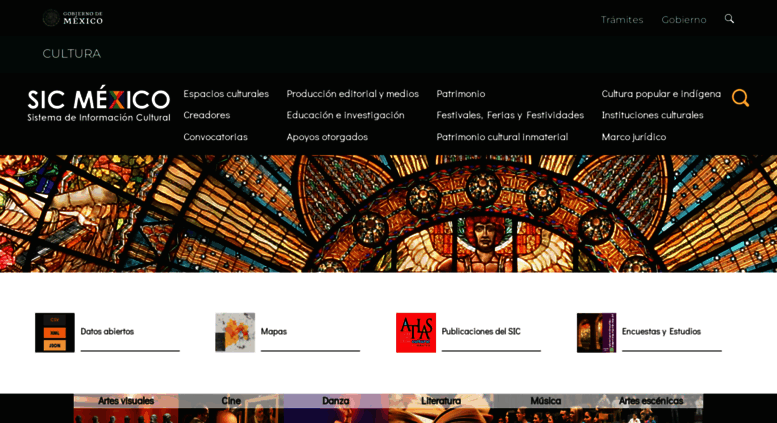This screenshot has width=777, height=423.
Task: Go to Trámites in the top bar
Action: point(622,20)
